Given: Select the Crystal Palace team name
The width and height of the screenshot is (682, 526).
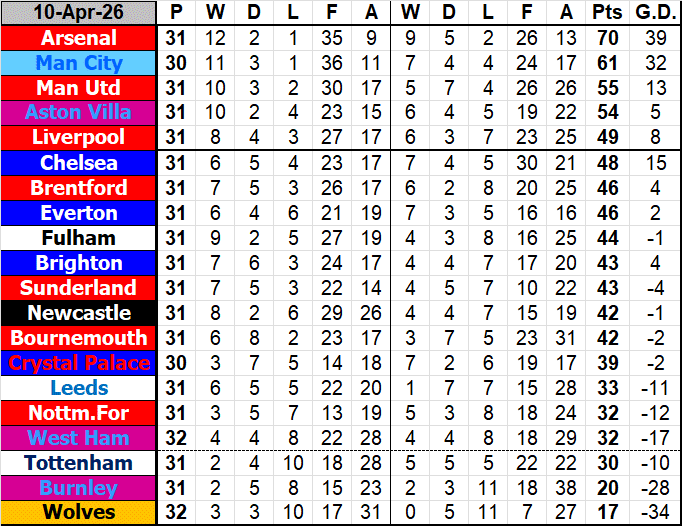Looking at the screenshot, I should [79, 363].
